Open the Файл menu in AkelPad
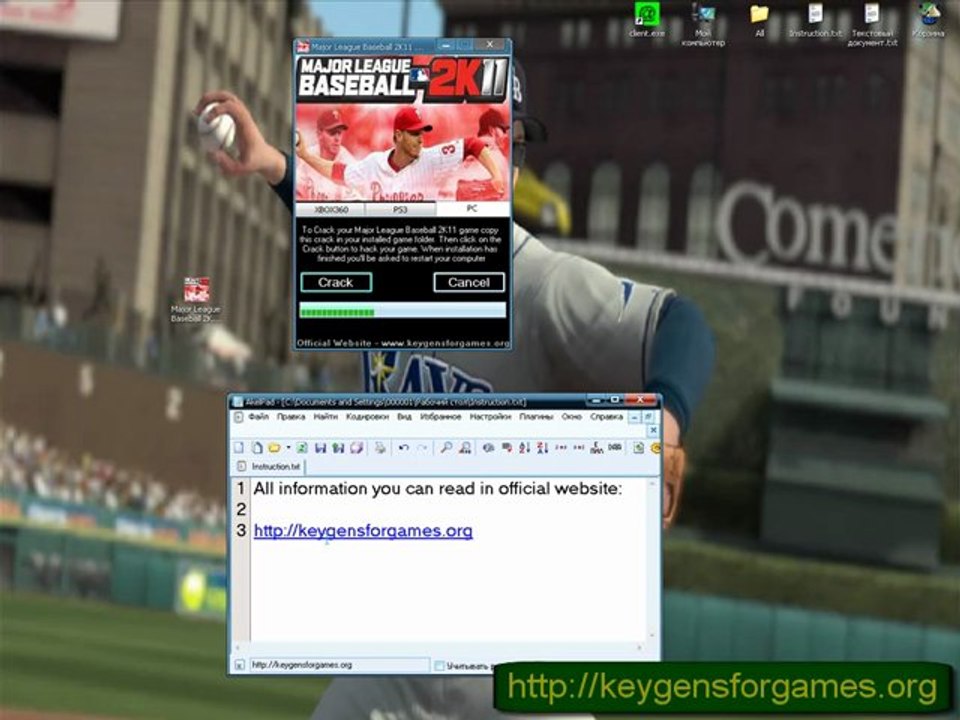Viewport: 960px width, 720px height. (x=258, y=416)
